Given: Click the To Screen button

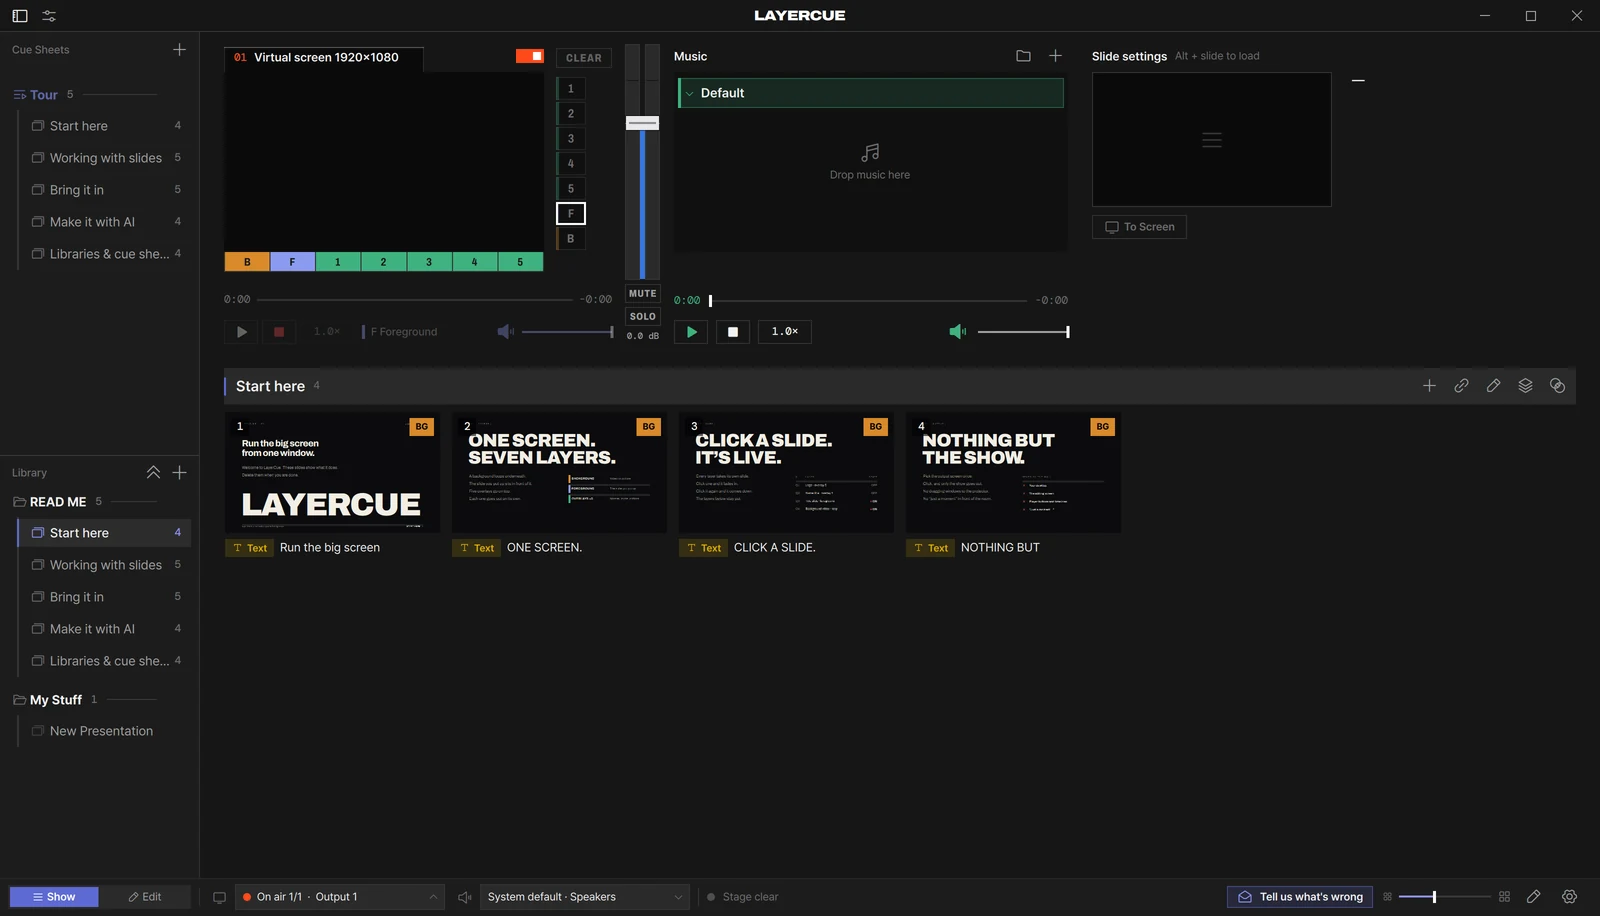Looking at the screenshot, I should 1139,227.
